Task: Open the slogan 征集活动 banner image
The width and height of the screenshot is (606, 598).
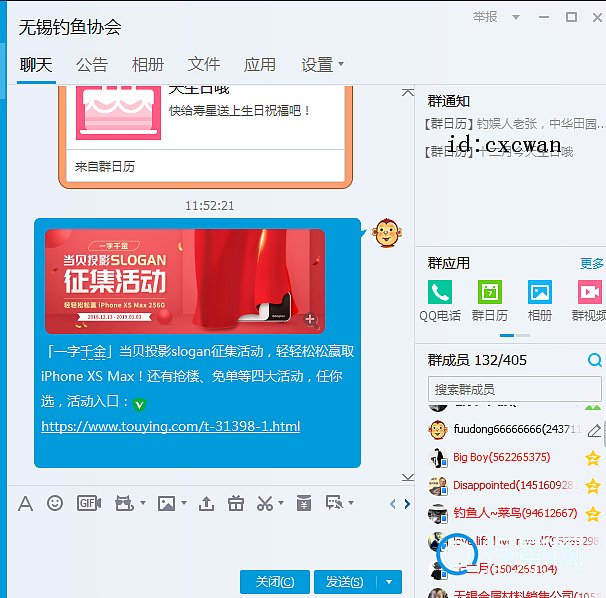Action: point(185,281)
